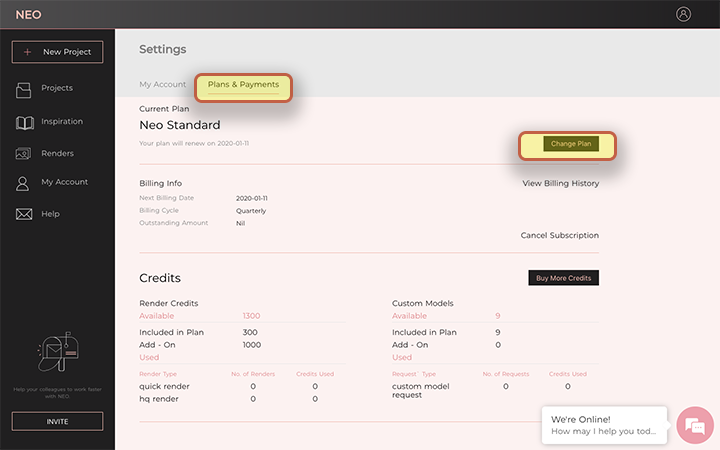The height and width of the screenshot is (450, 720).
Task: Click the No. of Renders column header
Action: 253,374
